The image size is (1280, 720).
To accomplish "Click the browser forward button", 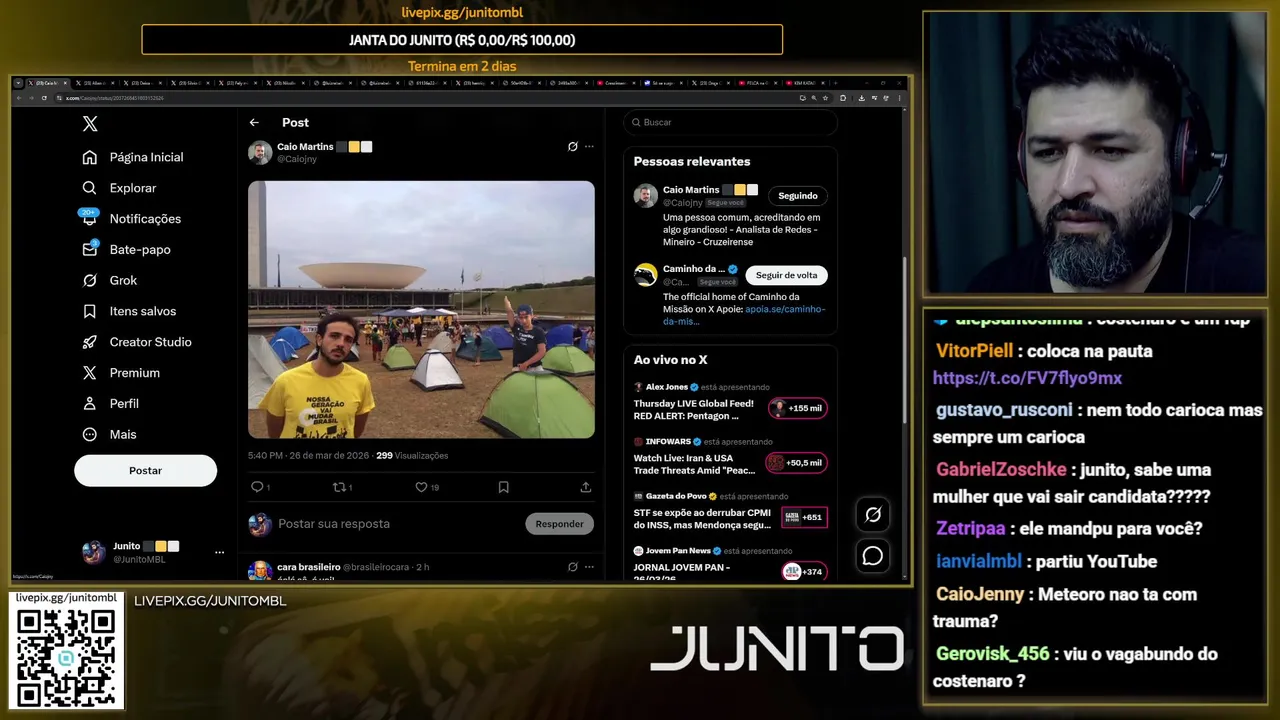I will pos(32,98).
